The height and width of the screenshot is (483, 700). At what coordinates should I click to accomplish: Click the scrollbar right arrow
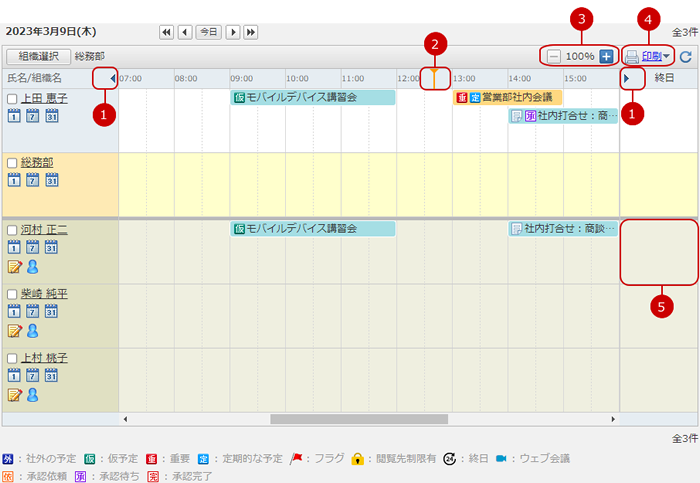coord(613,419)
